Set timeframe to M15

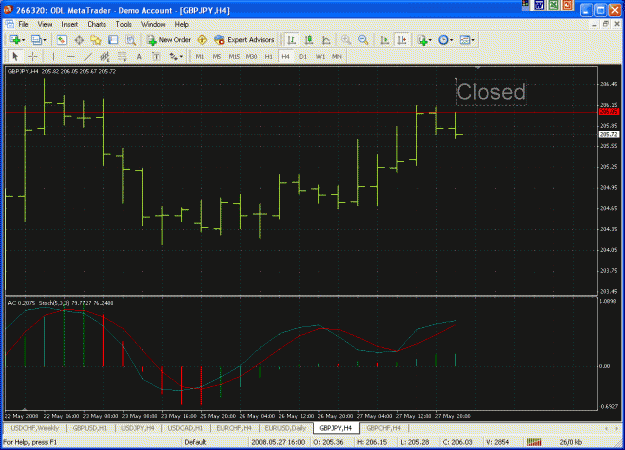point(234,57)
